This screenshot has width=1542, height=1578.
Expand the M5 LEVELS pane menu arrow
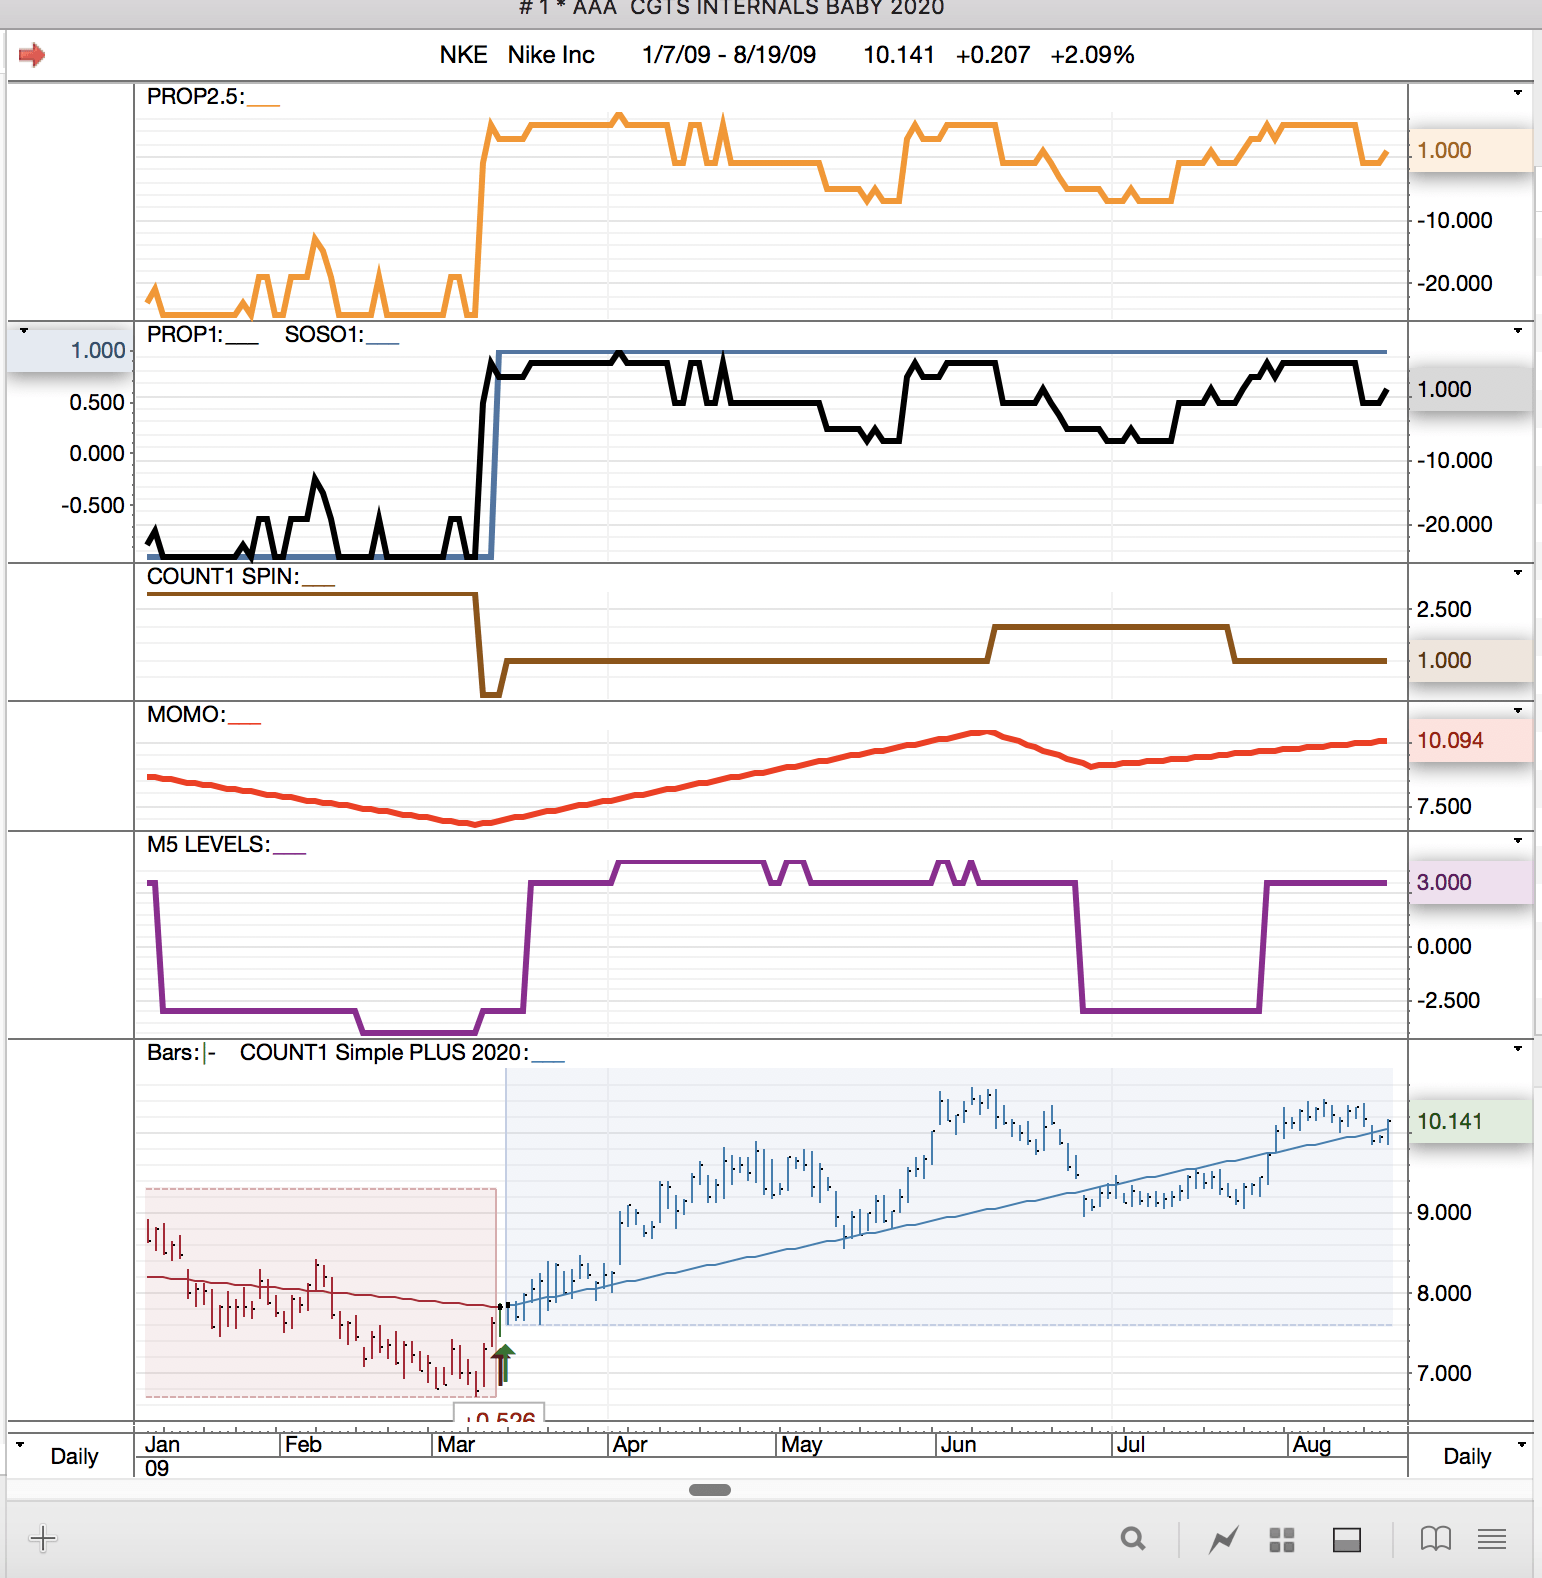point(1517,841)
